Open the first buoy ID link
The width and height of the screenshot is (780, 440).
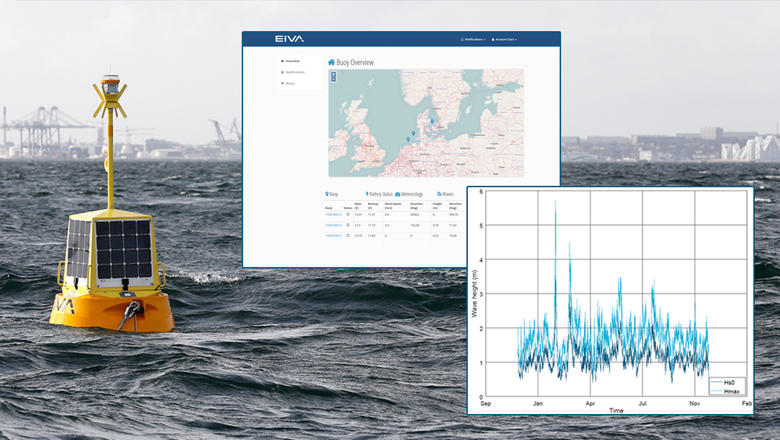coord(333,215)
